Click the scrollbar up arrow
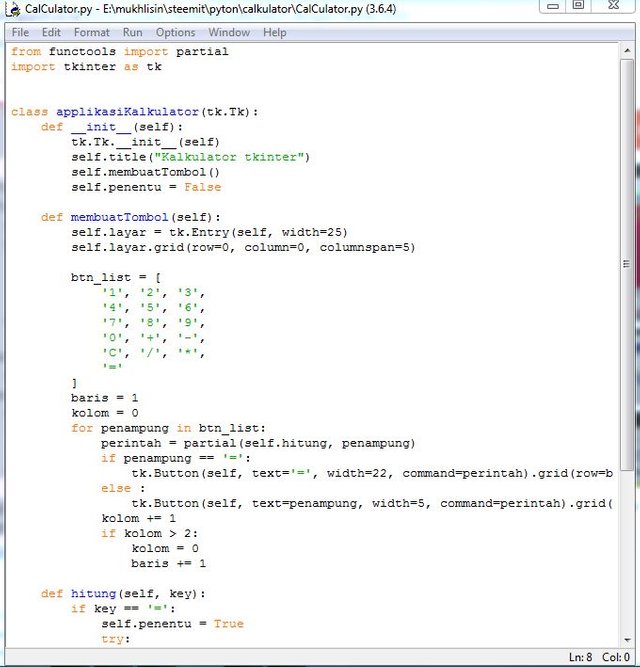The width and height of the screenshot is (640, 667). click(x=627, y=51)
